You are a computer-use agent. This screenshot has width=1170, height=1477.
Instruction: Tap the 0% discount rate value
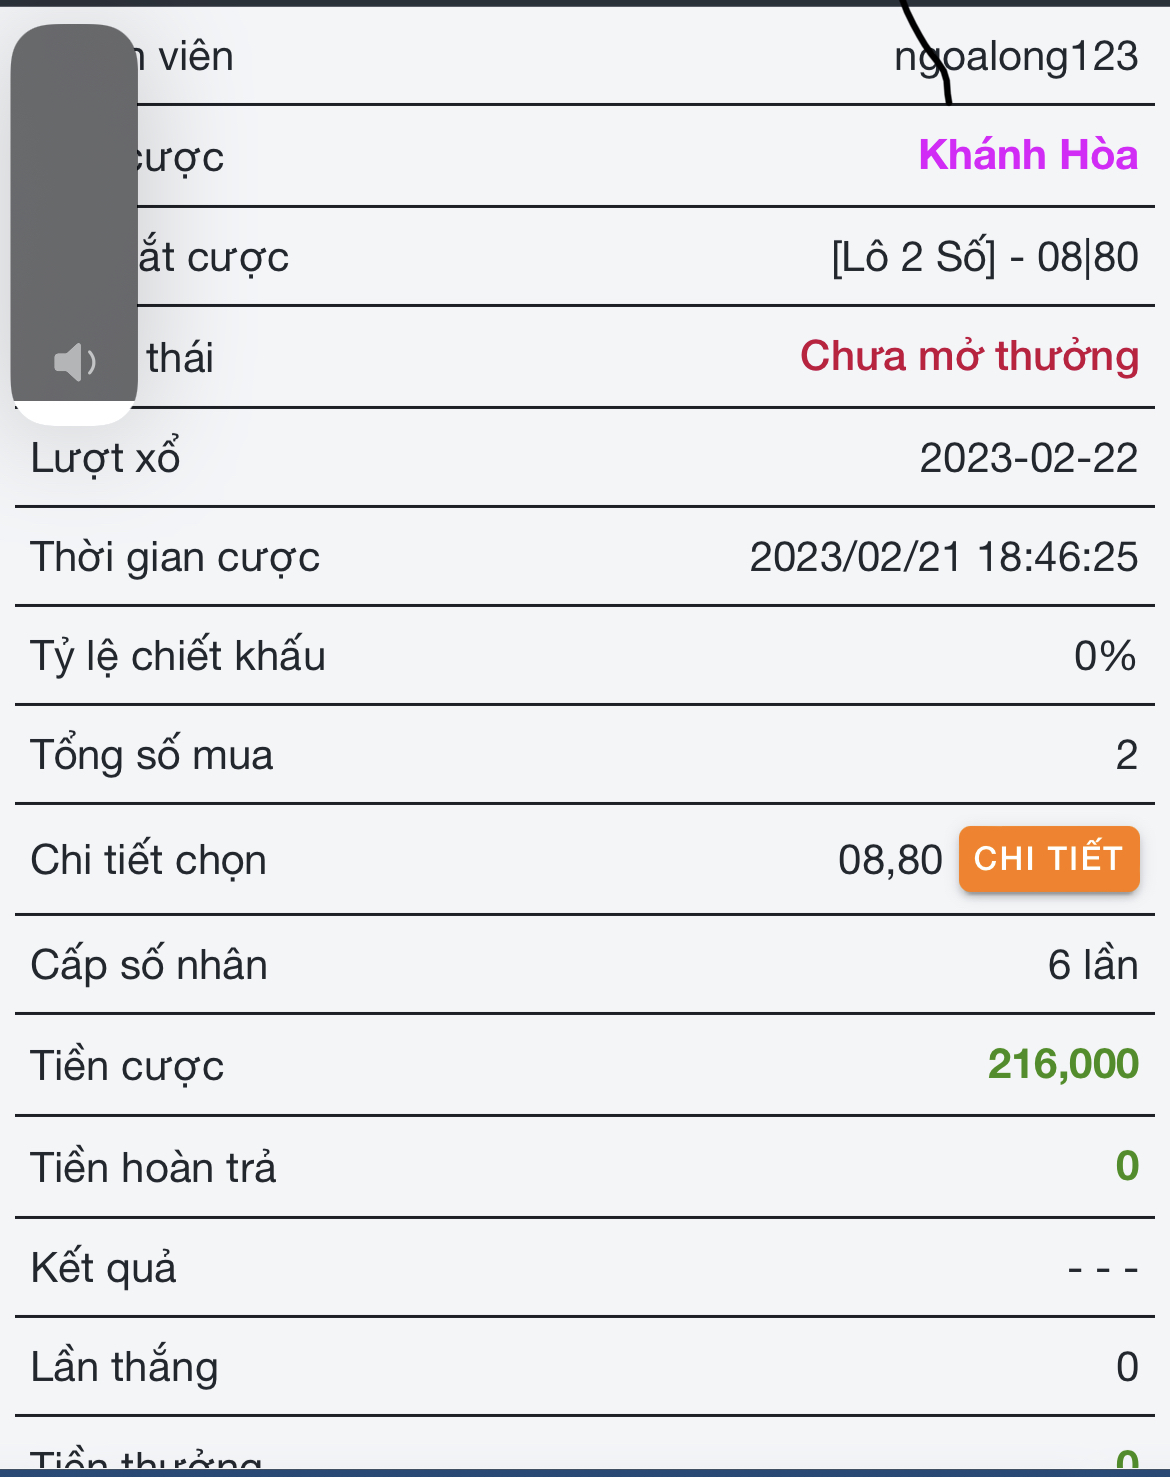1104,656
